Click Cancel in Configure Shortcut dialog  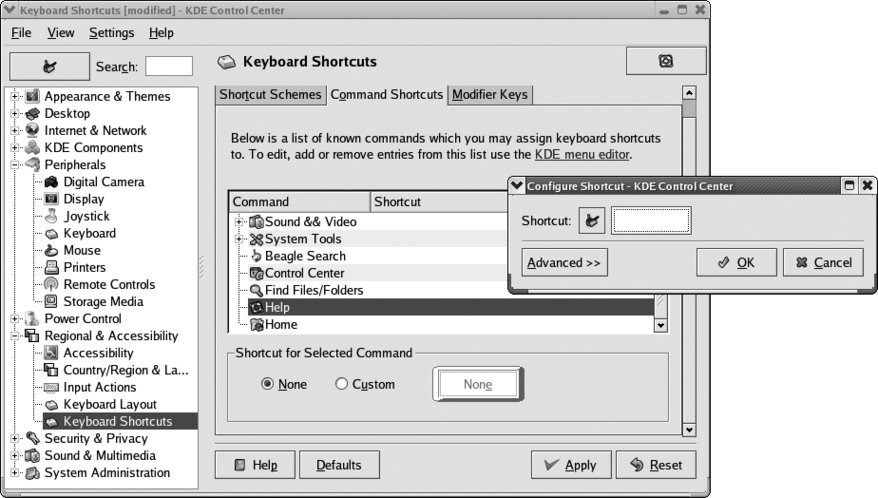pyautogui.click(x=823, y=262)
